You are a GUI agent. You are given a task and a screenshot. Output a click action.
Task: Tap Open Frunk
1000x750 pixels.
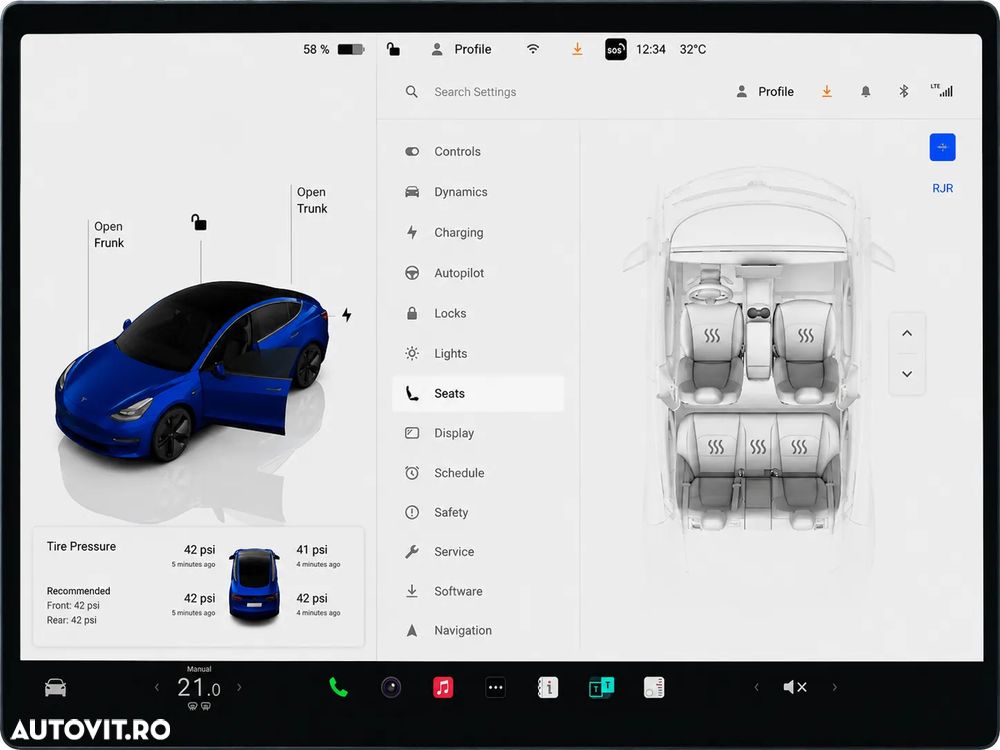(x=108, y=235)
